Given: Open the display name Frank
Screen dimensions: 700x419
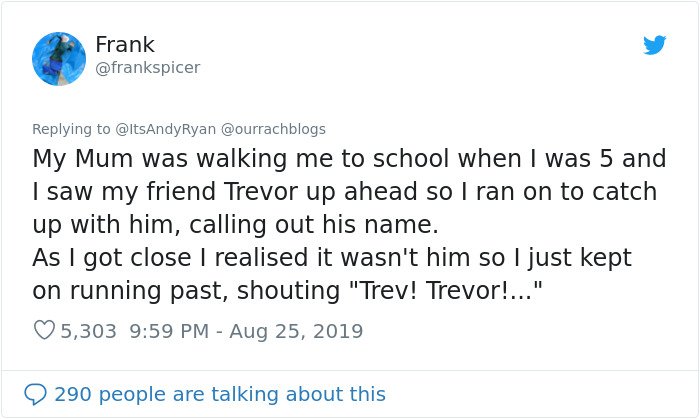Looking at the screenshot, I should coord(125,45).
